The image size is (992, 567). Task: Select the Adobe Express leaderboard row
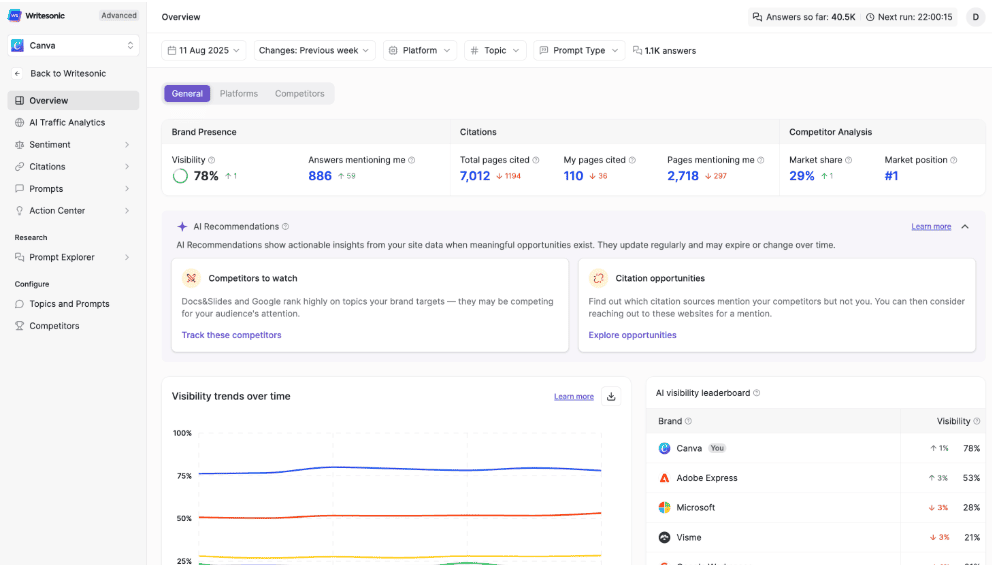coord(816,478)
